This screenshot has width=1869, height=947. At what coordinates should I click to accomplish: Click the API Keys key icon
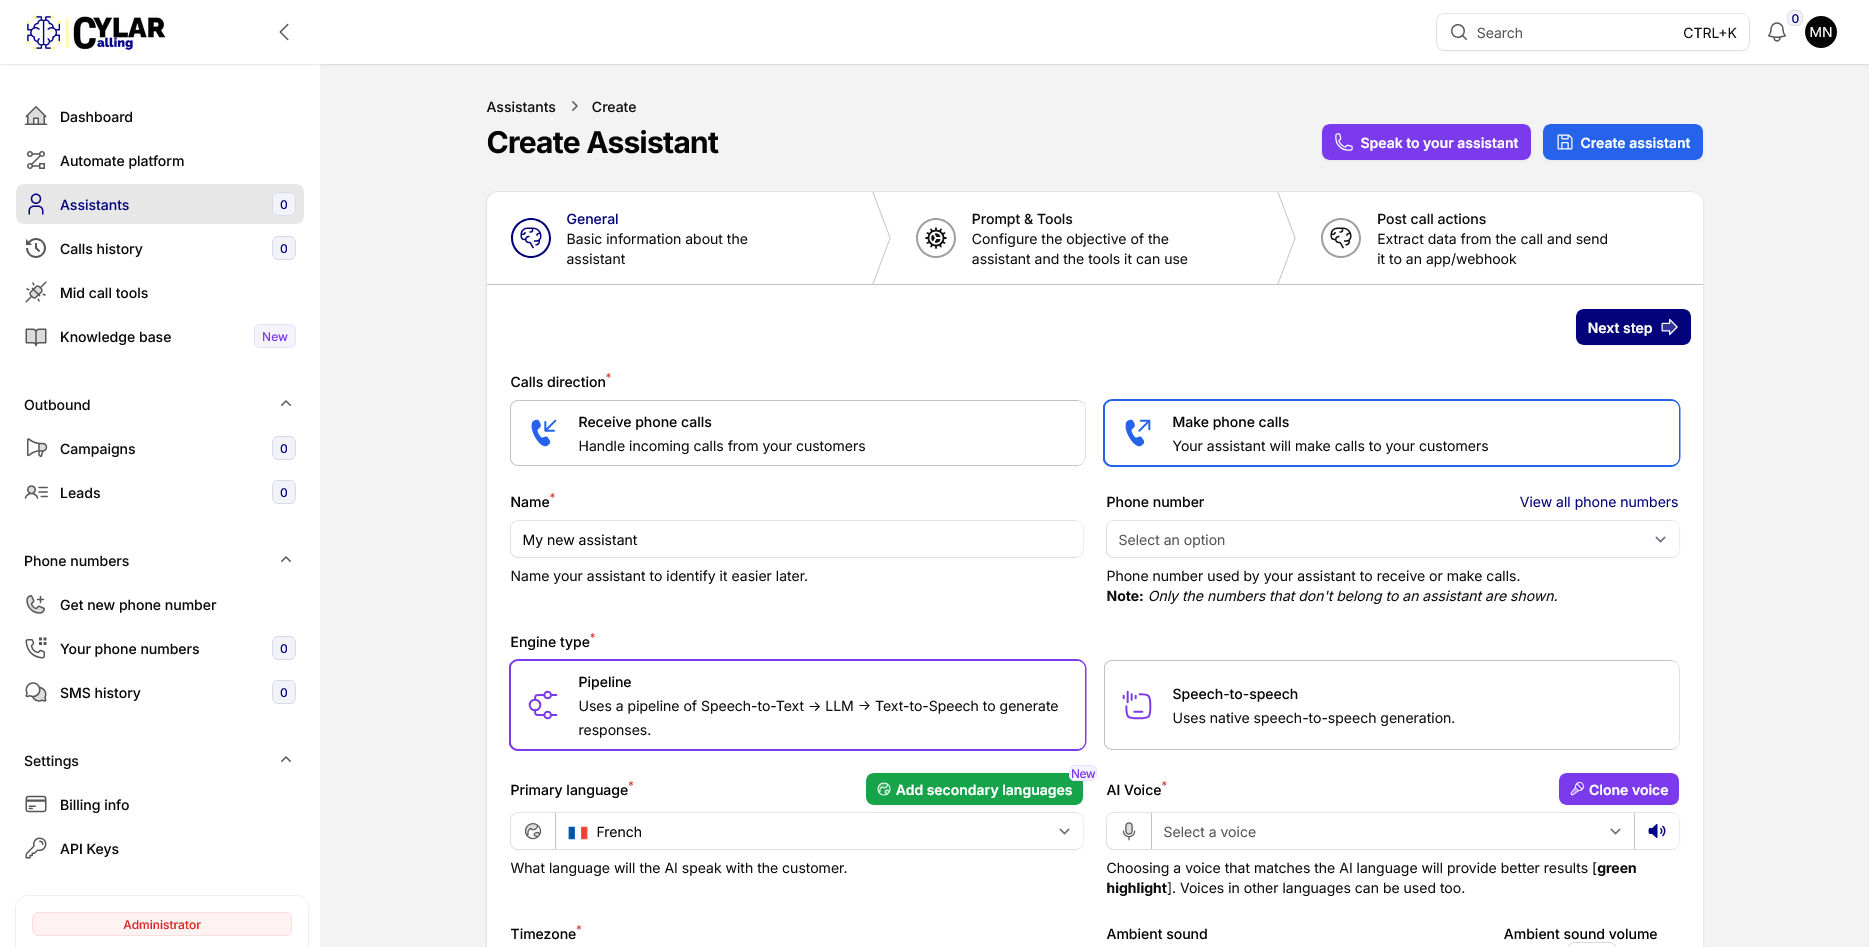[36, 848]
